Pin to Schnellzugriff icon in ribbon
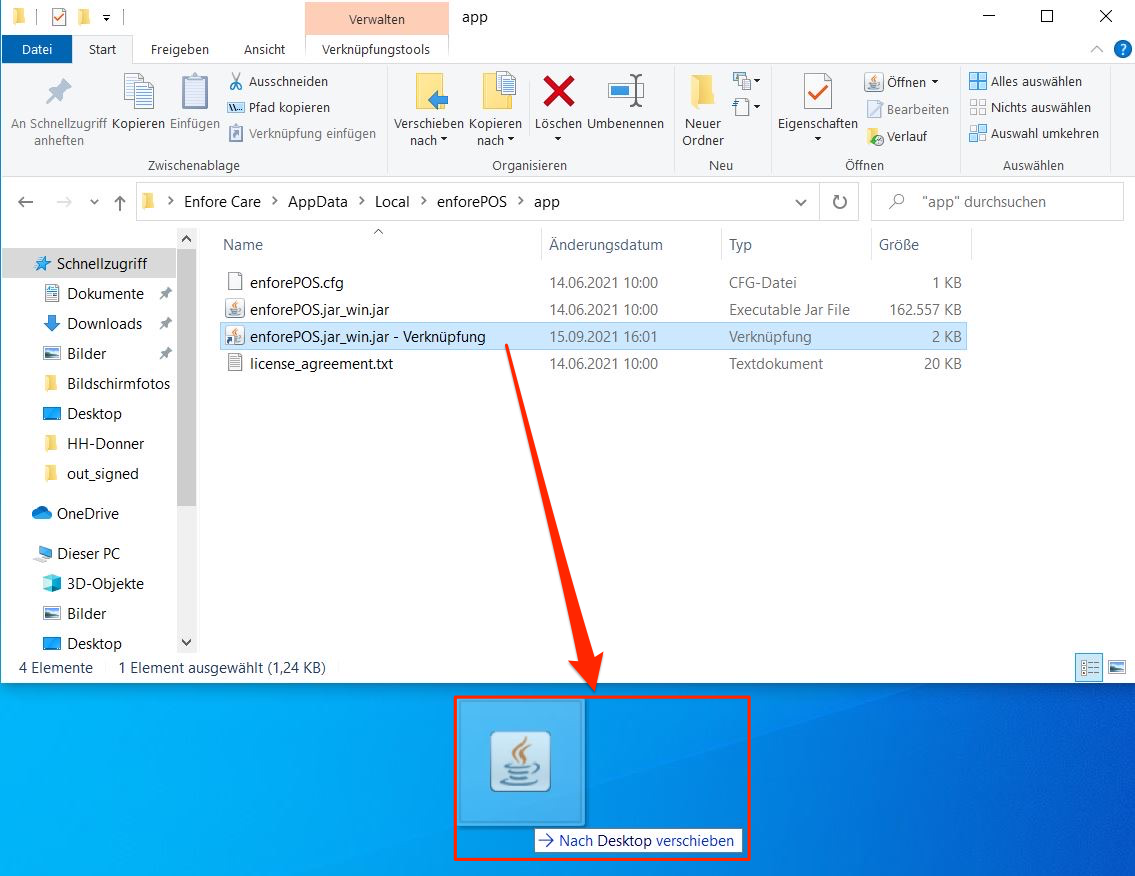The height and width of the screenshot is (876, 1135). pos(59,92)
